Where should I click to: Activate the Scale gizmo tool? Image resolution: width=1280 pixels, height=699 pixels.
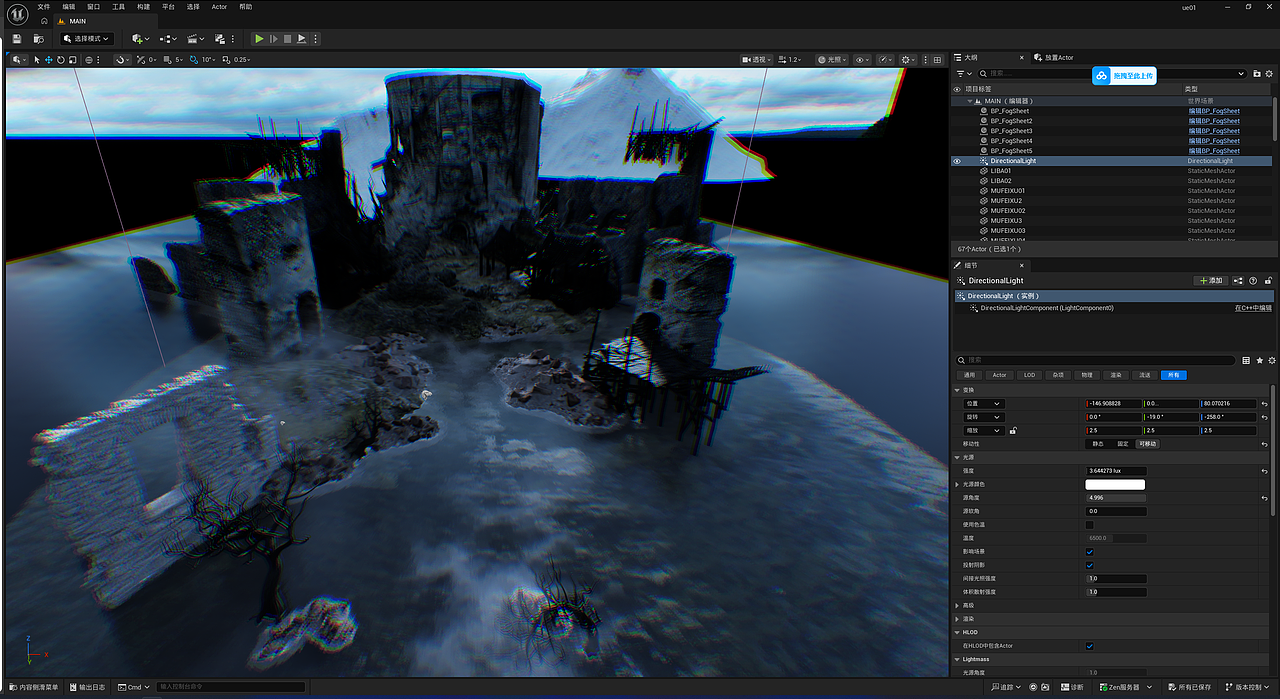[72, 60]
